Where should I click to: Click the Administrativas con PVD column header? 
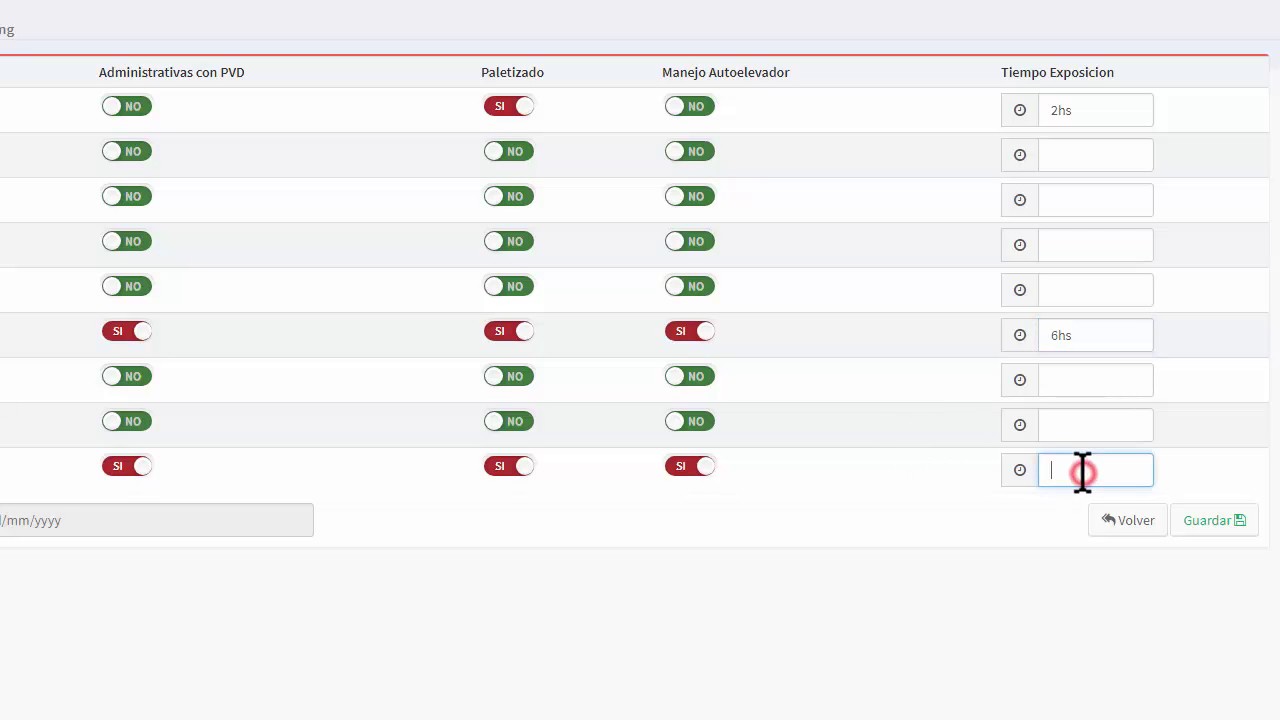(171, 72)
